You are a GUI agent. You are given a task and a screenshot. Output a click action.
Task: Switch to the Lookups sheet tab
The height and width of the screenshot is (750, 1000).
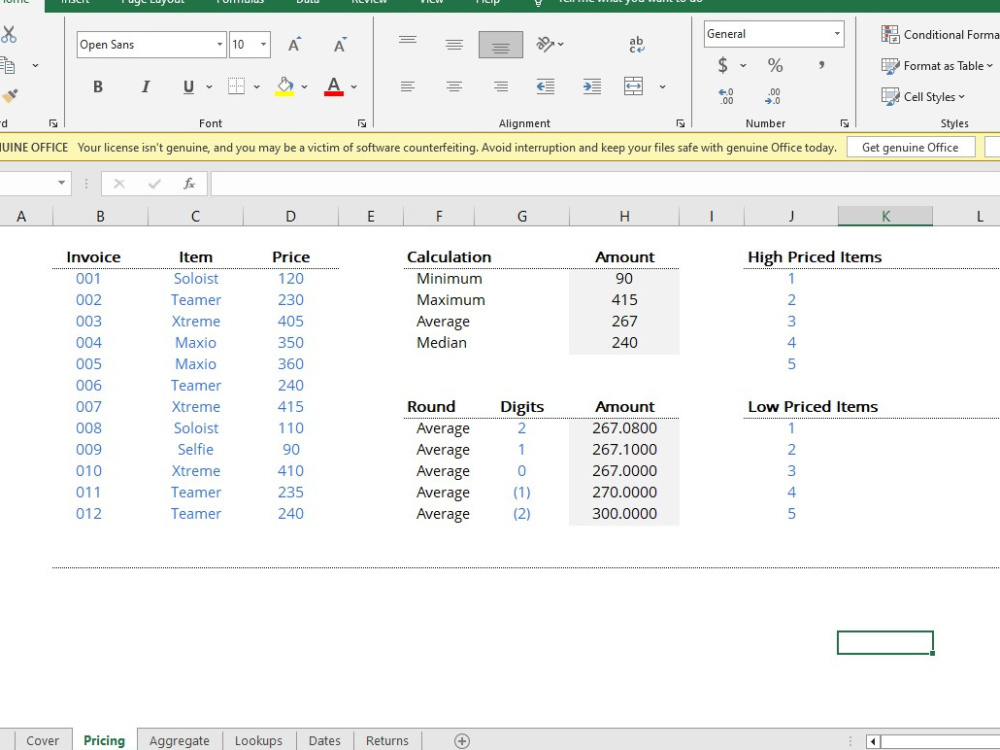[x=258, y=740]
